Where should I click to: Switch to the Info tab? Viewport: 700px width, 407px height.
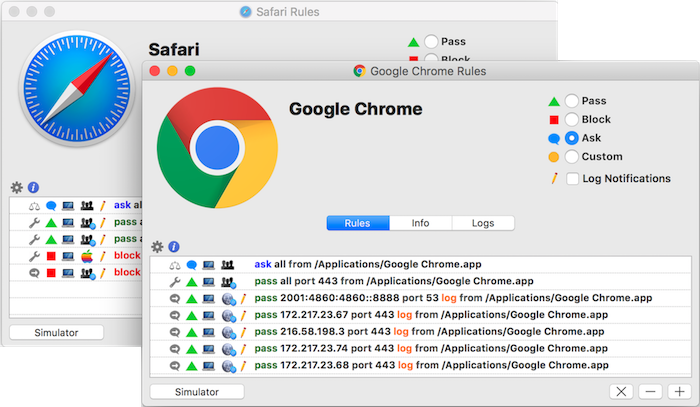click(x=421, y=223)
